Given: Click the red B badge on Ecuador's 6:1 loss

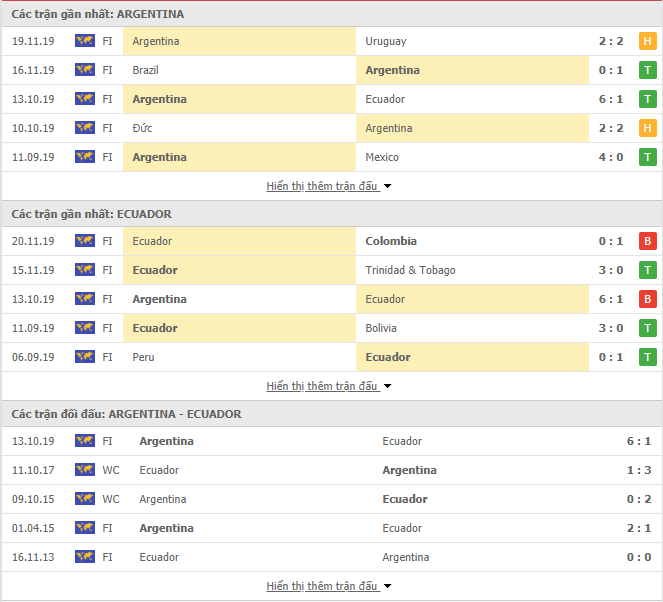Looking at the screenshot, I should point(647,299).
